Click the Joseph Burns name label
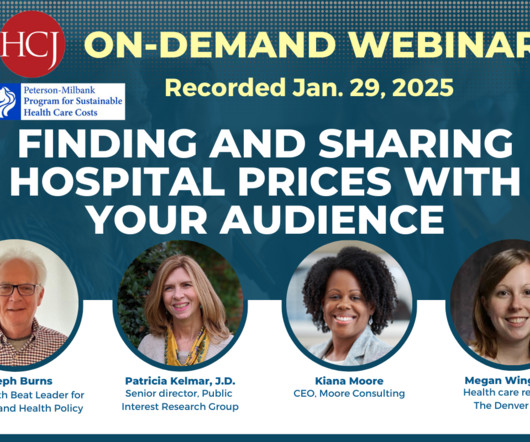 click(26, 381)
